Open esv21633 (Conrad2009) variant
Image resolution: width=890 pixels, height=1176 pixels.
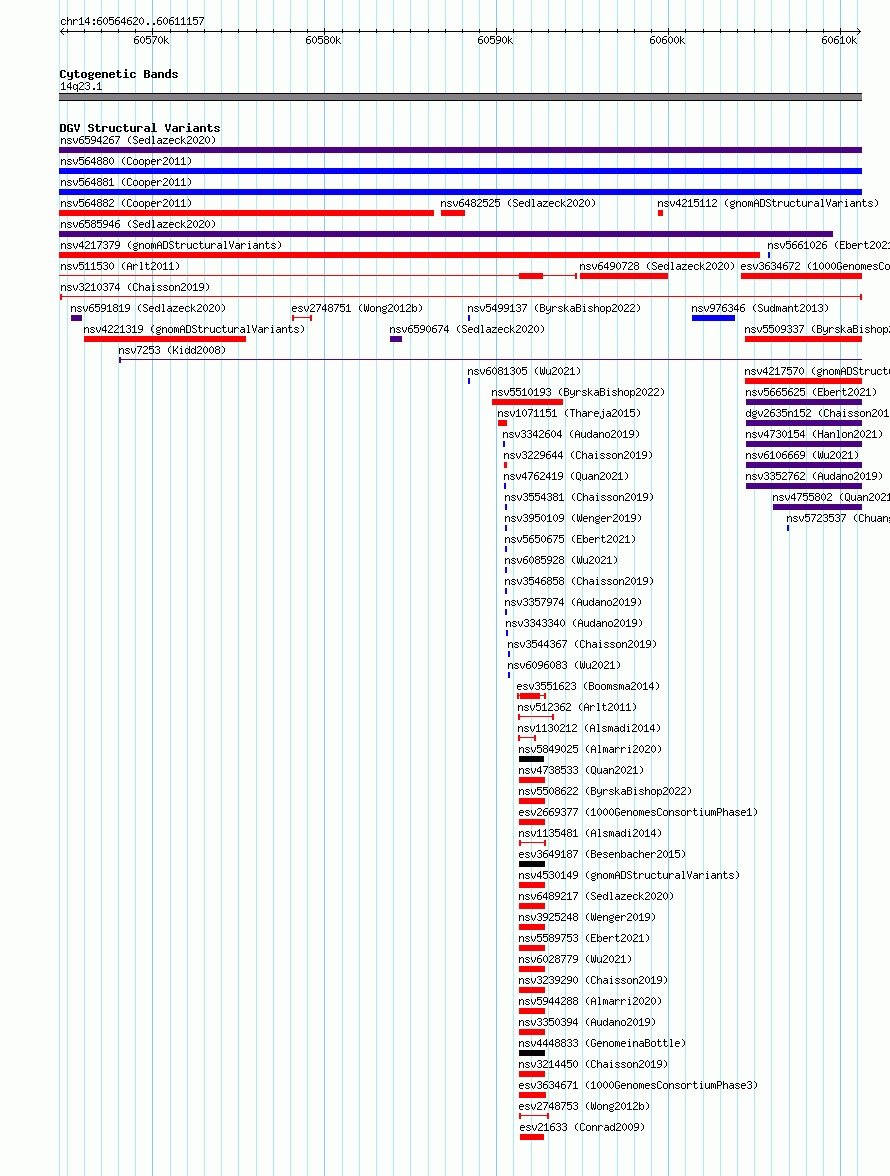(582, 1127)
